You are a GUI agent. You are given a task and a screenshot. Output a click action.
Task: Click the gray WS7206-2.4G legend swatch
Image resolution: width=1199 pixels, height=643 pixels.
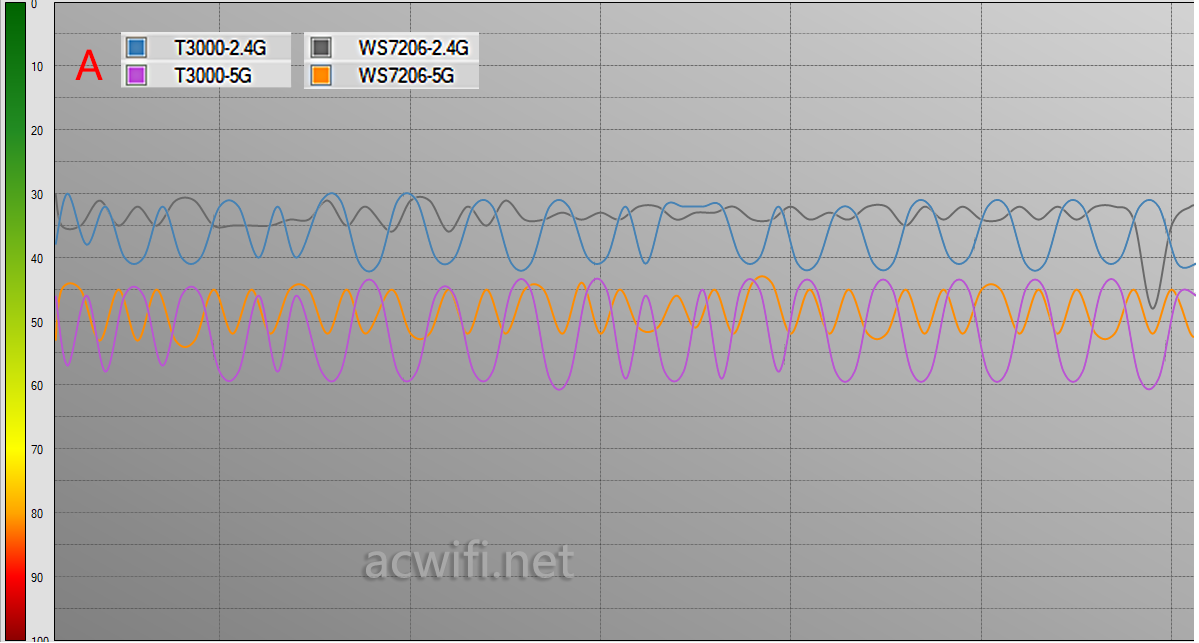click(321, 47)
